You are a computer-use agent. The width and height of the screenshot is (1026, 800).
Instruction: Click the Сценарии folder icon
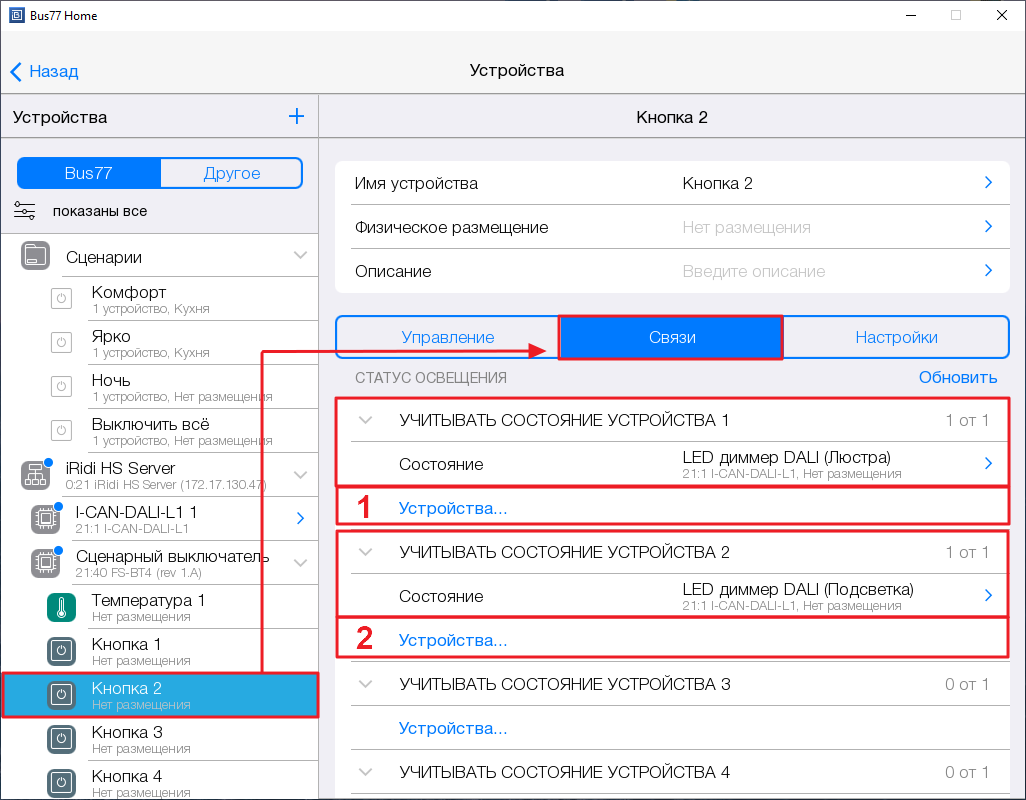36,257
